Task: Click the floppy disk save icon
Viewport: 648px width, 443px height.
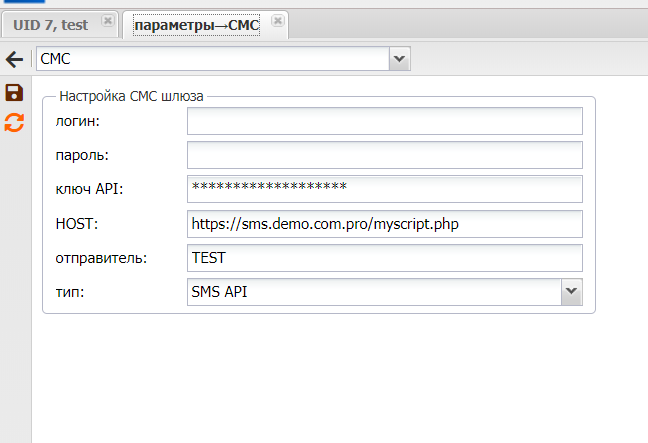Action: pos(14,93)
